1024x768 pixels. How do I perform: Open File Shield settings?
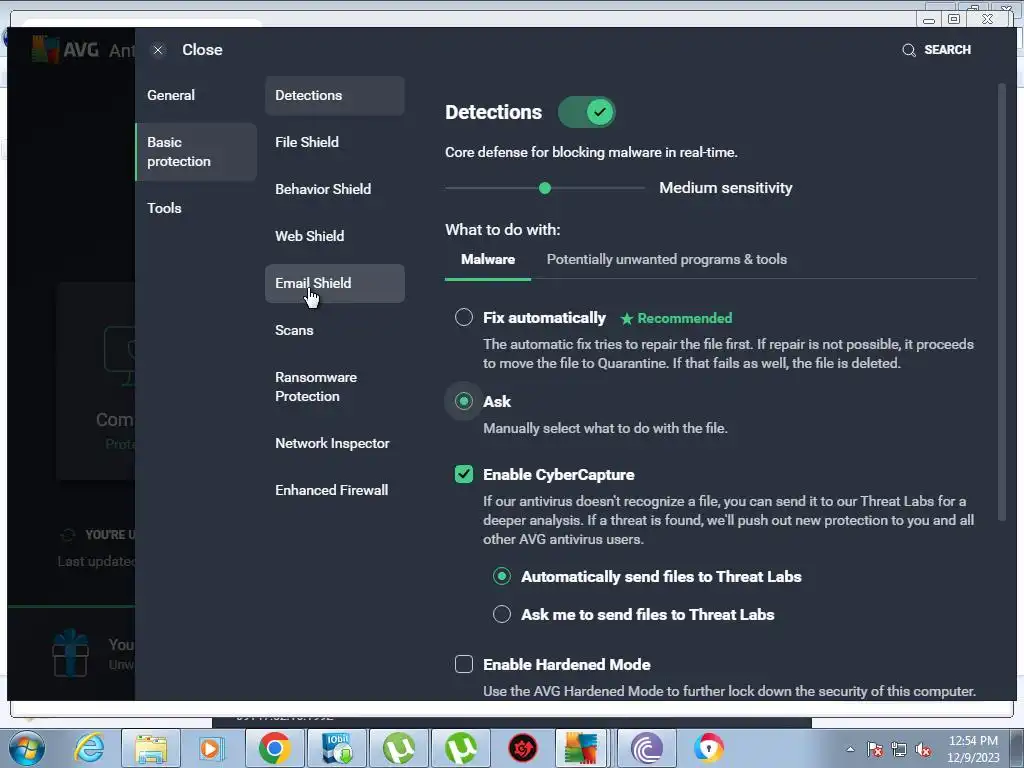[x=334, y=142]
